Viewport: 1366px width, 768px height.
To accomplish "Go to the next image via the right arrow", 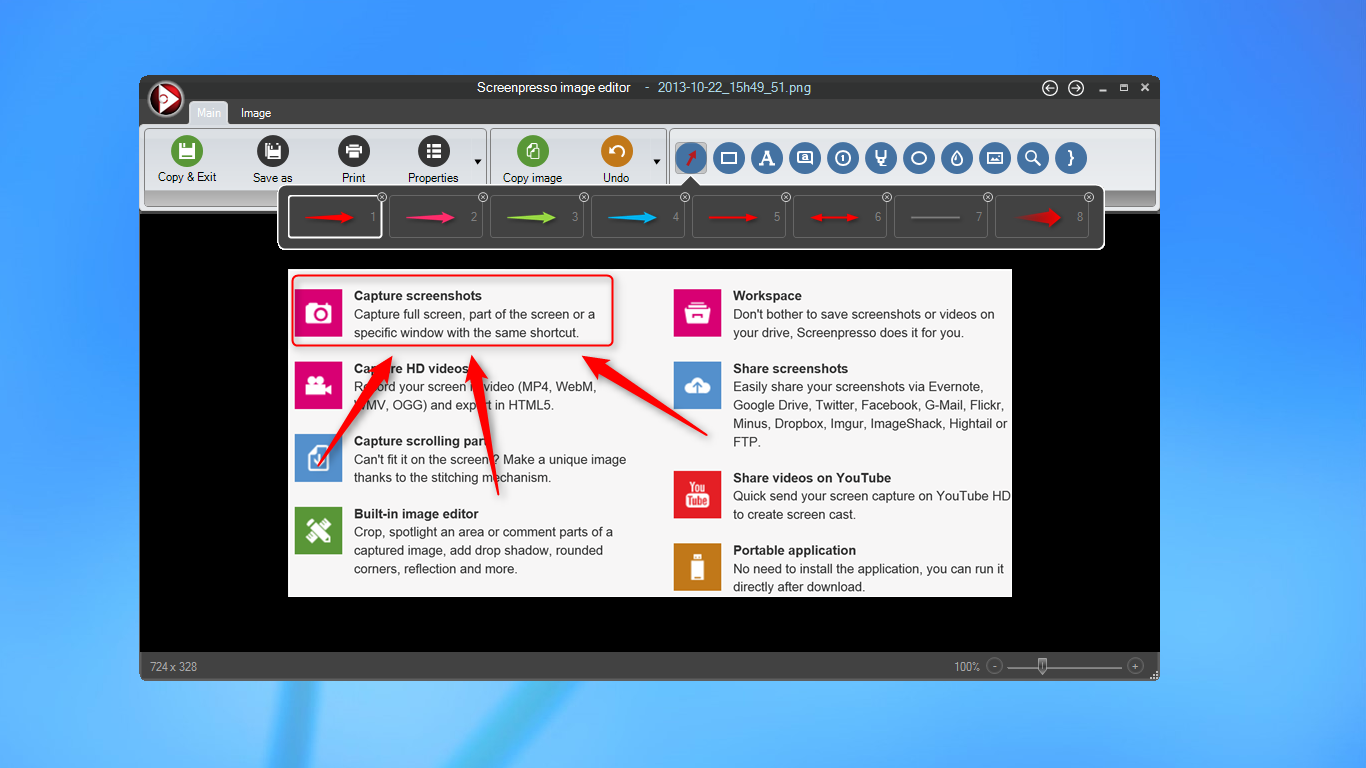I will coord(1076,88).
